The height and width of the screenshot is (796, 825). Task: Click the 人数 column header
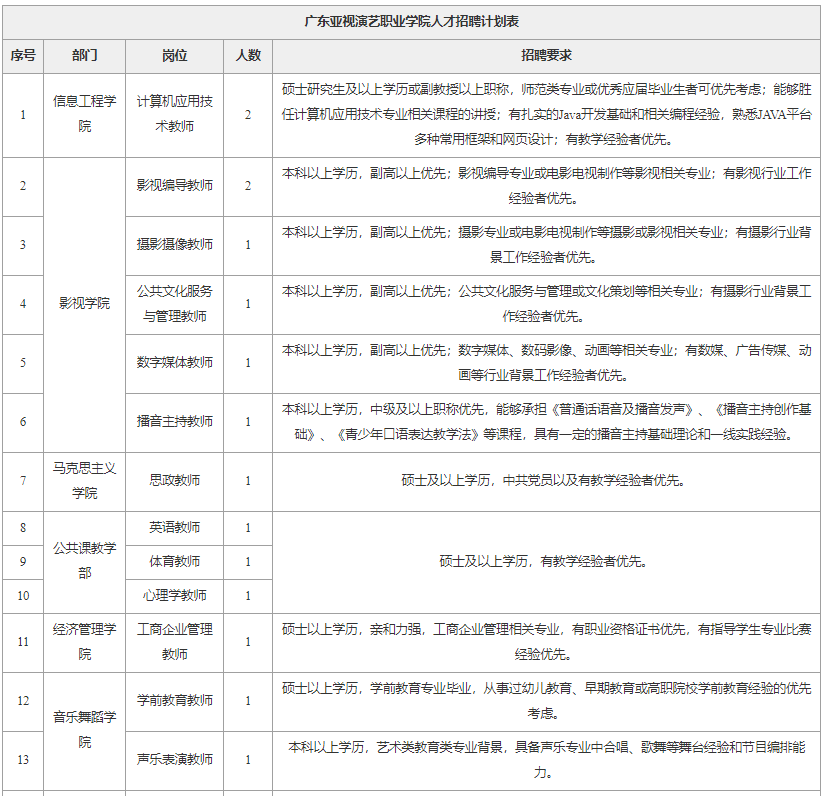(x=248, y=56)
